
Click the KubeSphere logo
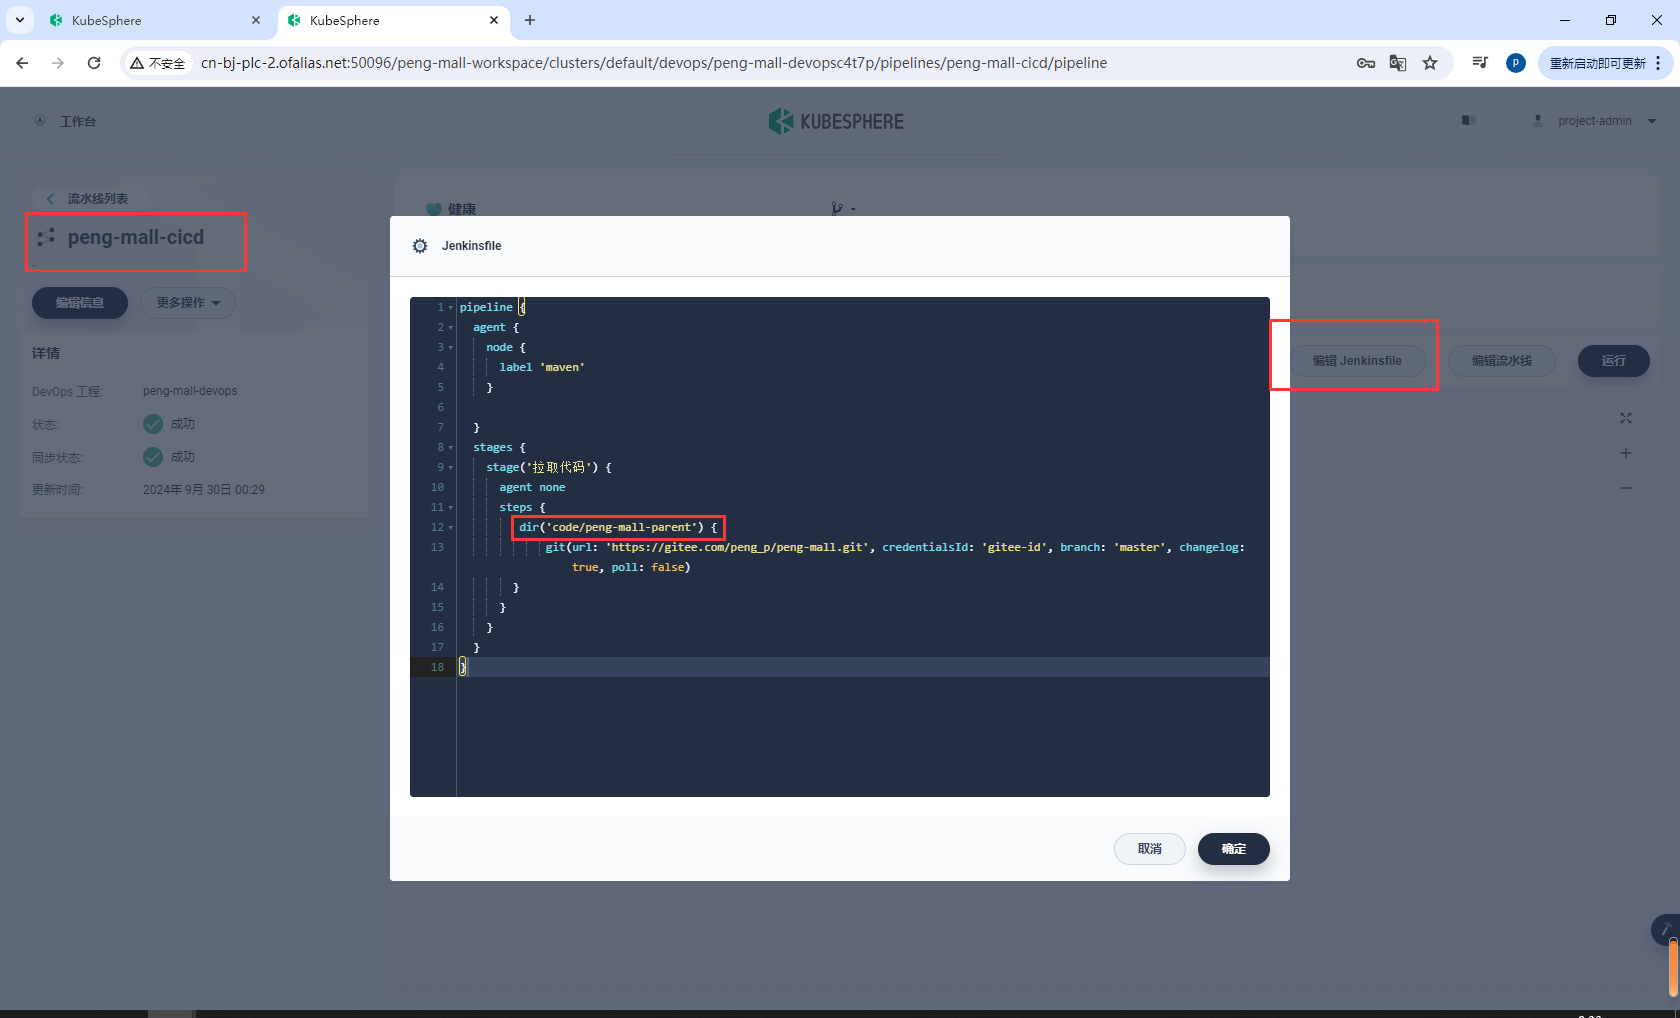coord(836,121)
